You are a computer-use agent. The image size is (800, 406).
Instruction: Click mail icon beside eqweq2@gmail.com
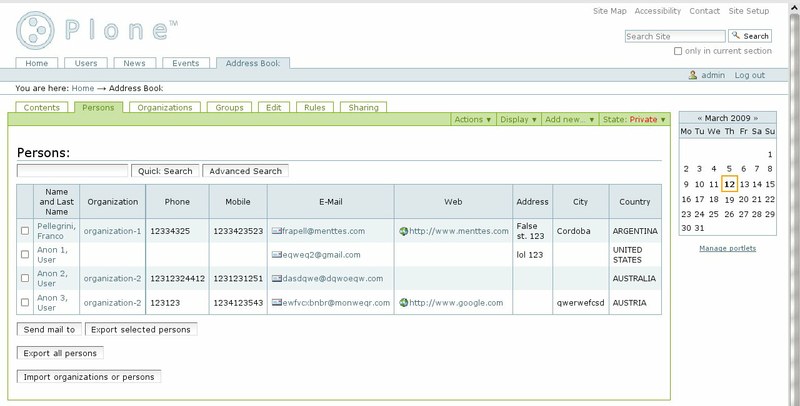[x=277, y=254]
